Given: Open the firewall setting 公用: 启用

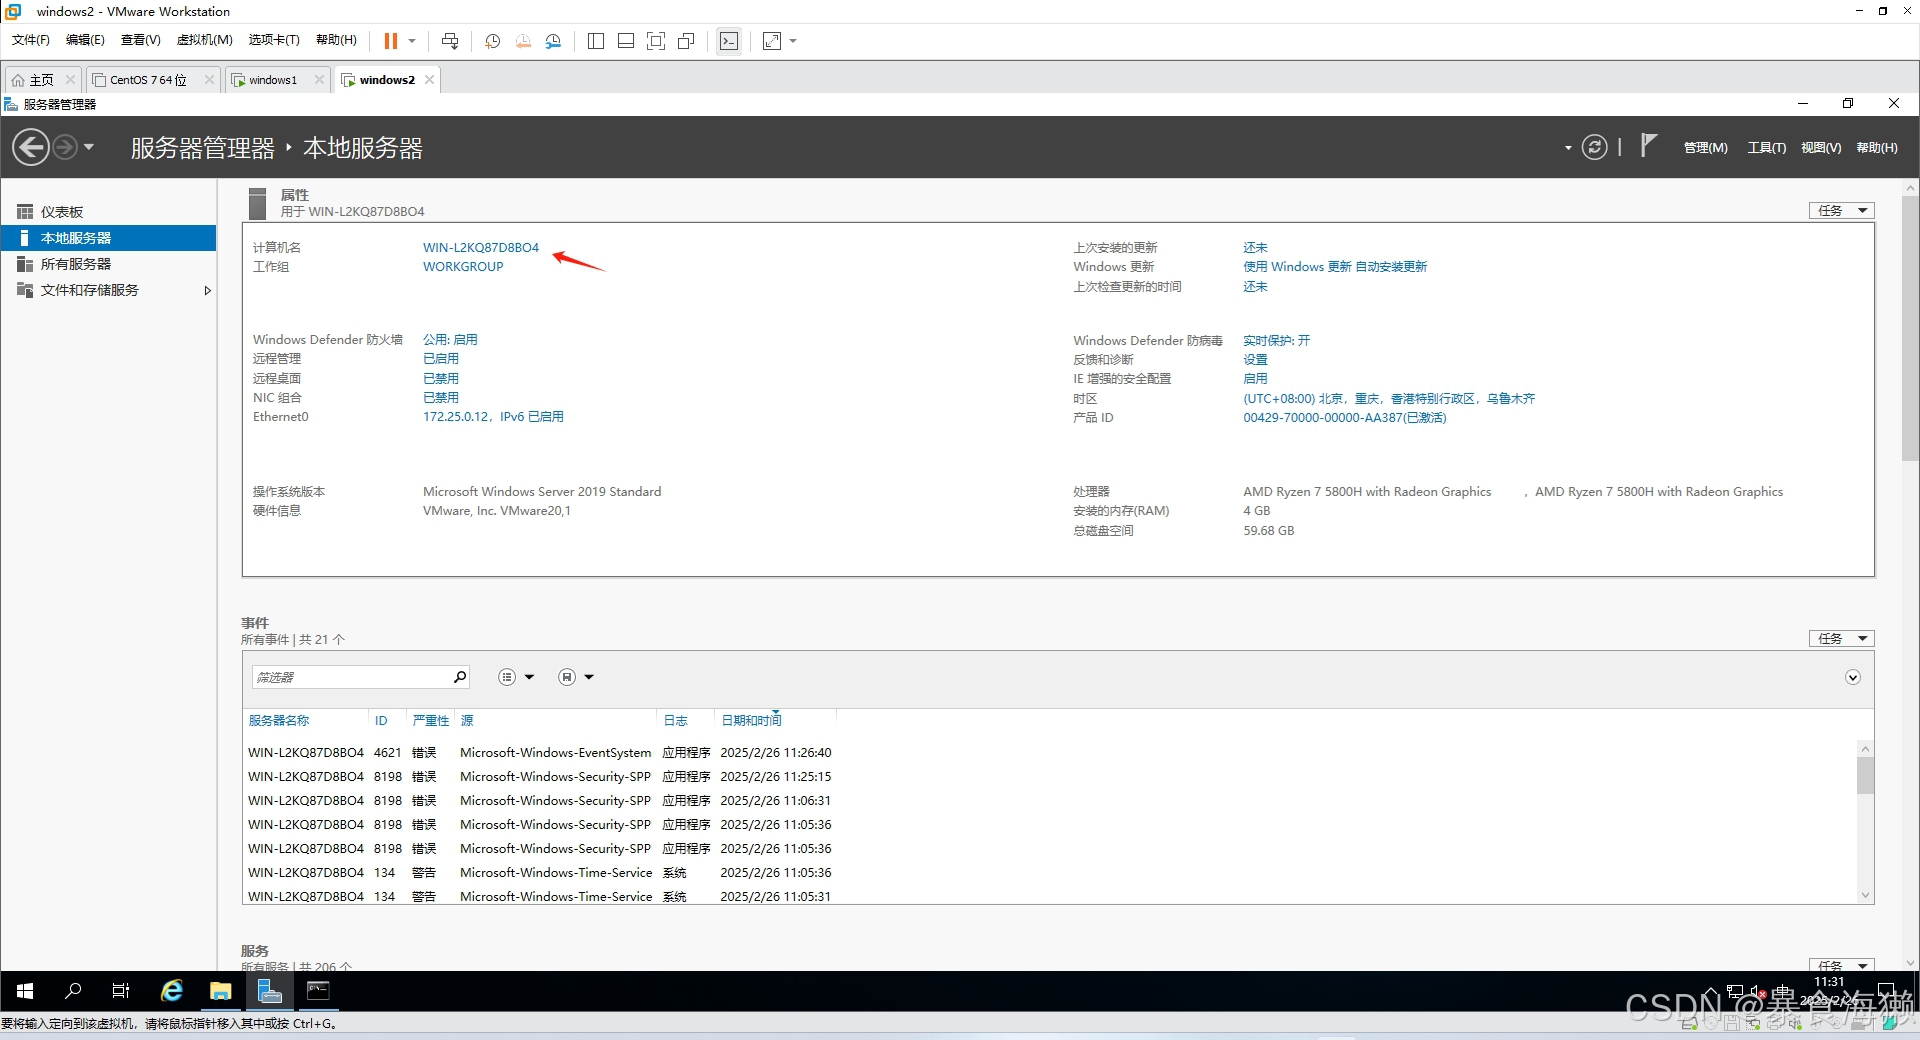Looking at the screenshot, I should [x=450, y=340].
